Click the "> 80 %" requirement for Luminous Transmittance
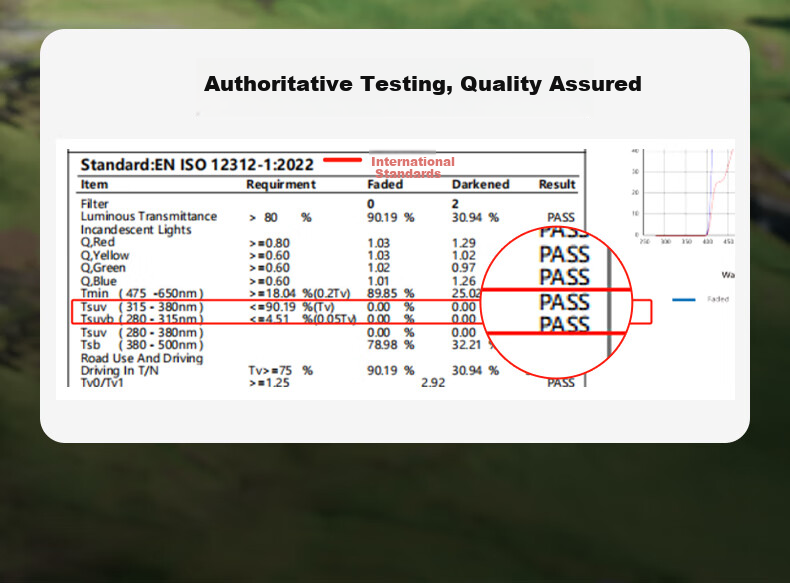 point(280,218)
